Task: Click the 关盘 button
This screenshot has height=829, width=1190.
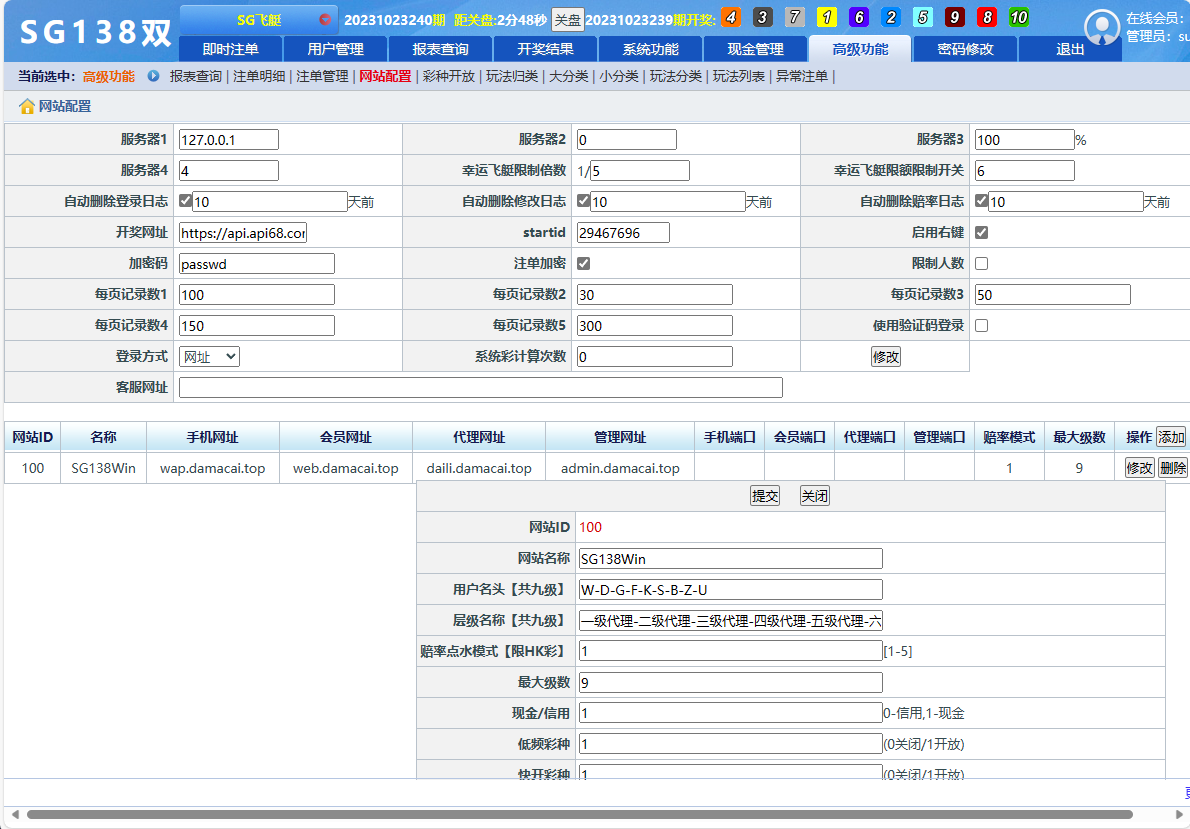Action: (x=568, y=20)
